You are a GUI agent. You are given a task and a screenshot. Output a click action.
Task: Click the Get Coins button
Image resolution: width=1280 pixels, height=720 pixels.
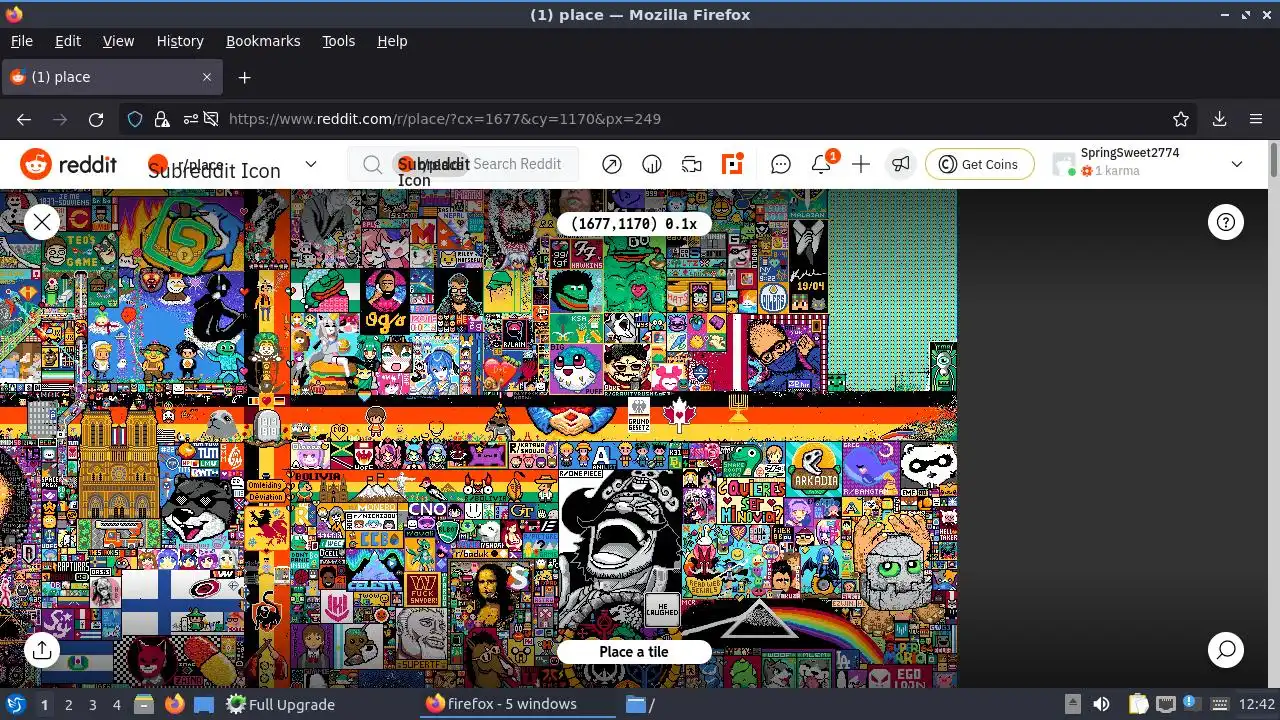979,164
